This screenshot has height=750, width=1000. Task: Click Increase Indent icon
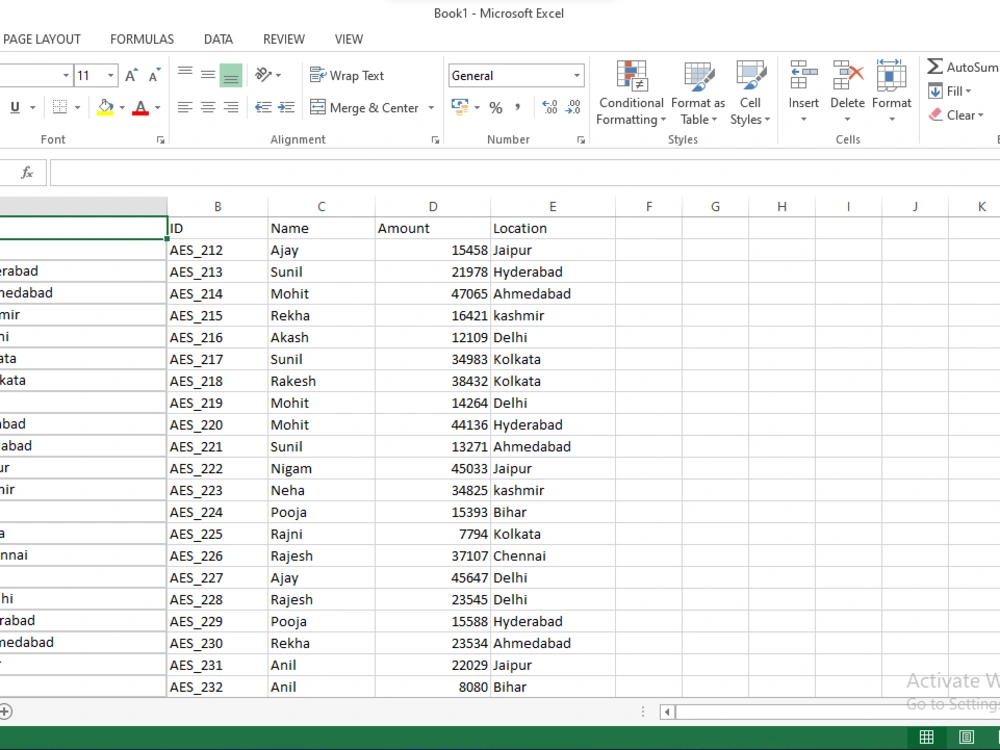[286, 107]
